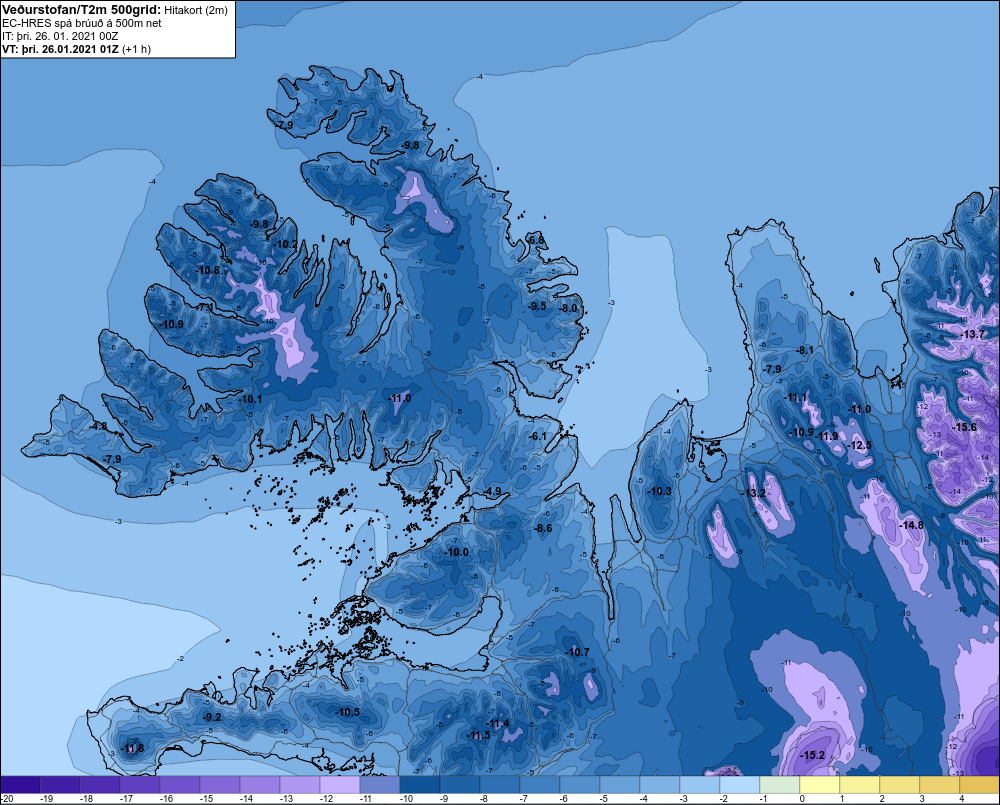Click the -6.1 temperature label

[x=538, y=436]
